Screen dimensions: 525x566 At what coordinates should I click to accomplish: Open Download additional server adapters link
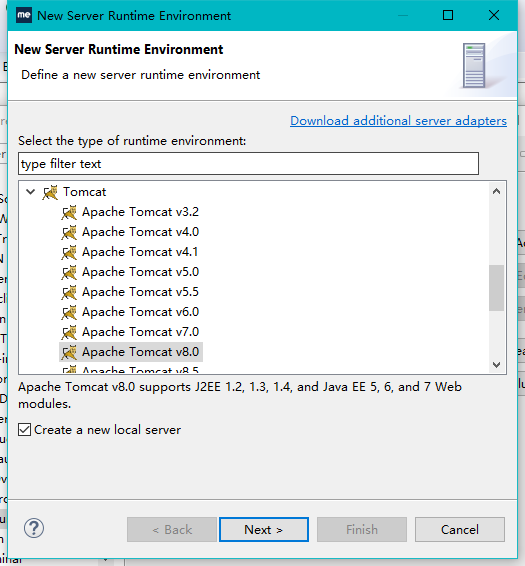point(398,121)
